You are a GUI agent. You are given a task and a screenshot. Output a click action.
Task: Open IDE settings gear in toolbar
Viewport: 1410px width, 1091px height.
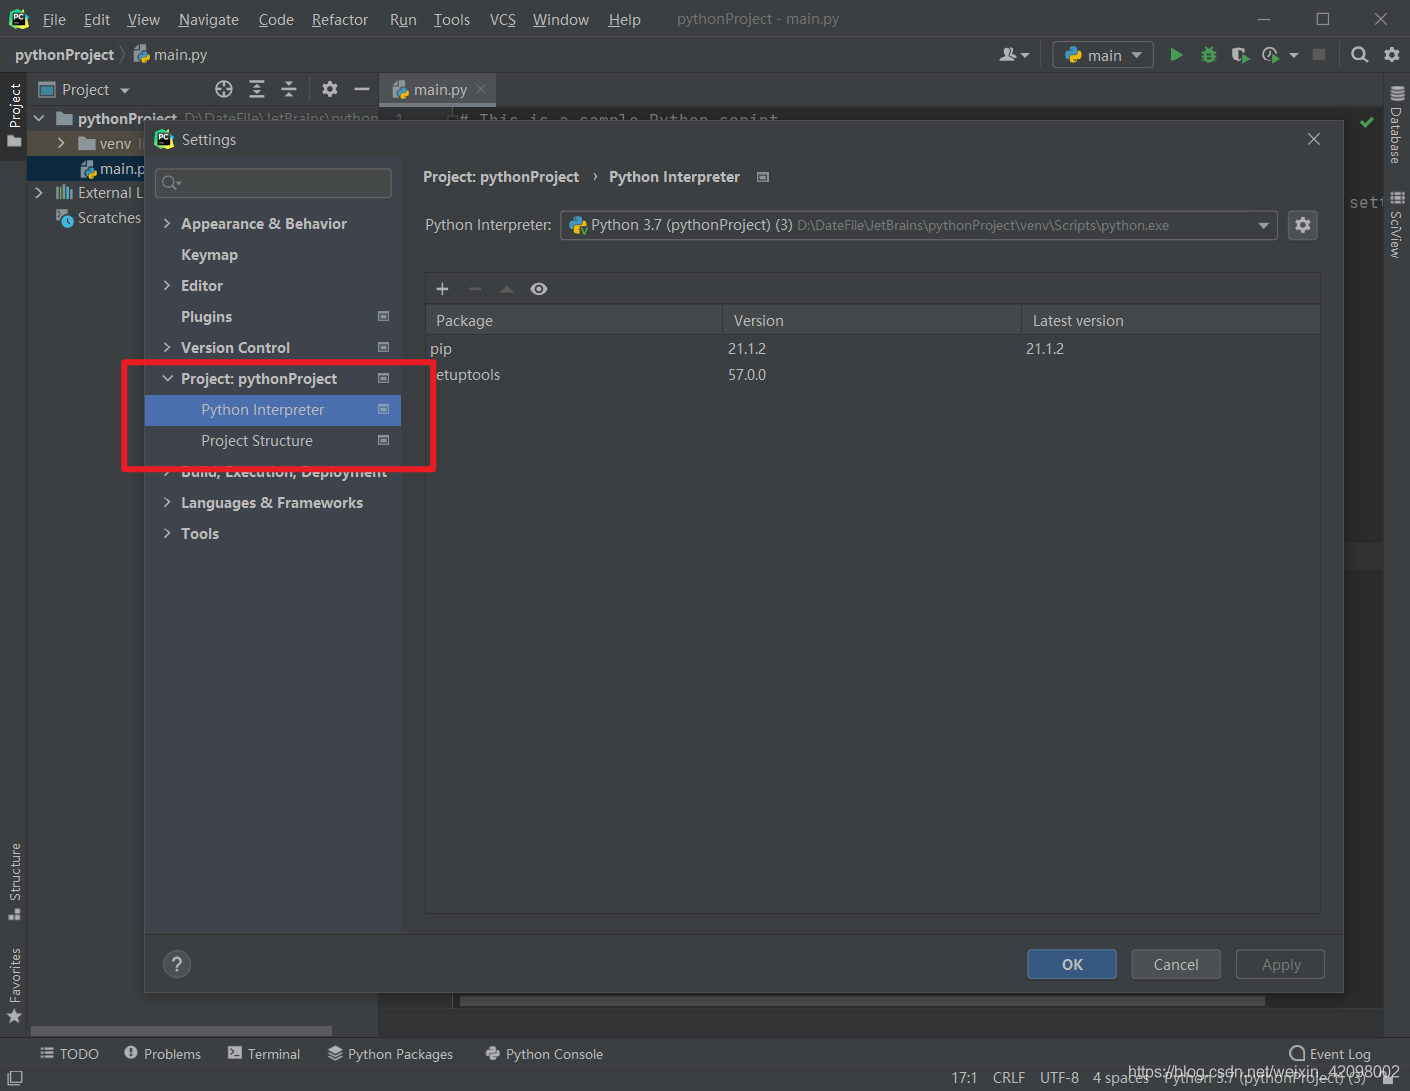[1391, 55]
